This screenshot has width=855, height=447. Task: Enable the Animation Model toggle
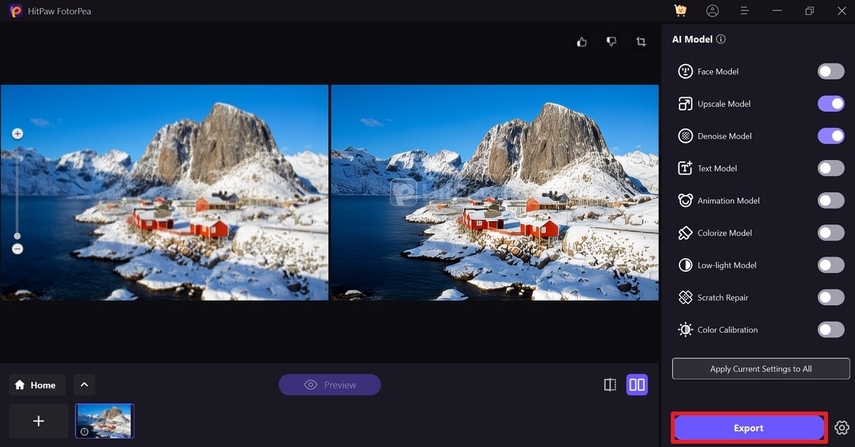pyautogui.click(x=831, y=200)
